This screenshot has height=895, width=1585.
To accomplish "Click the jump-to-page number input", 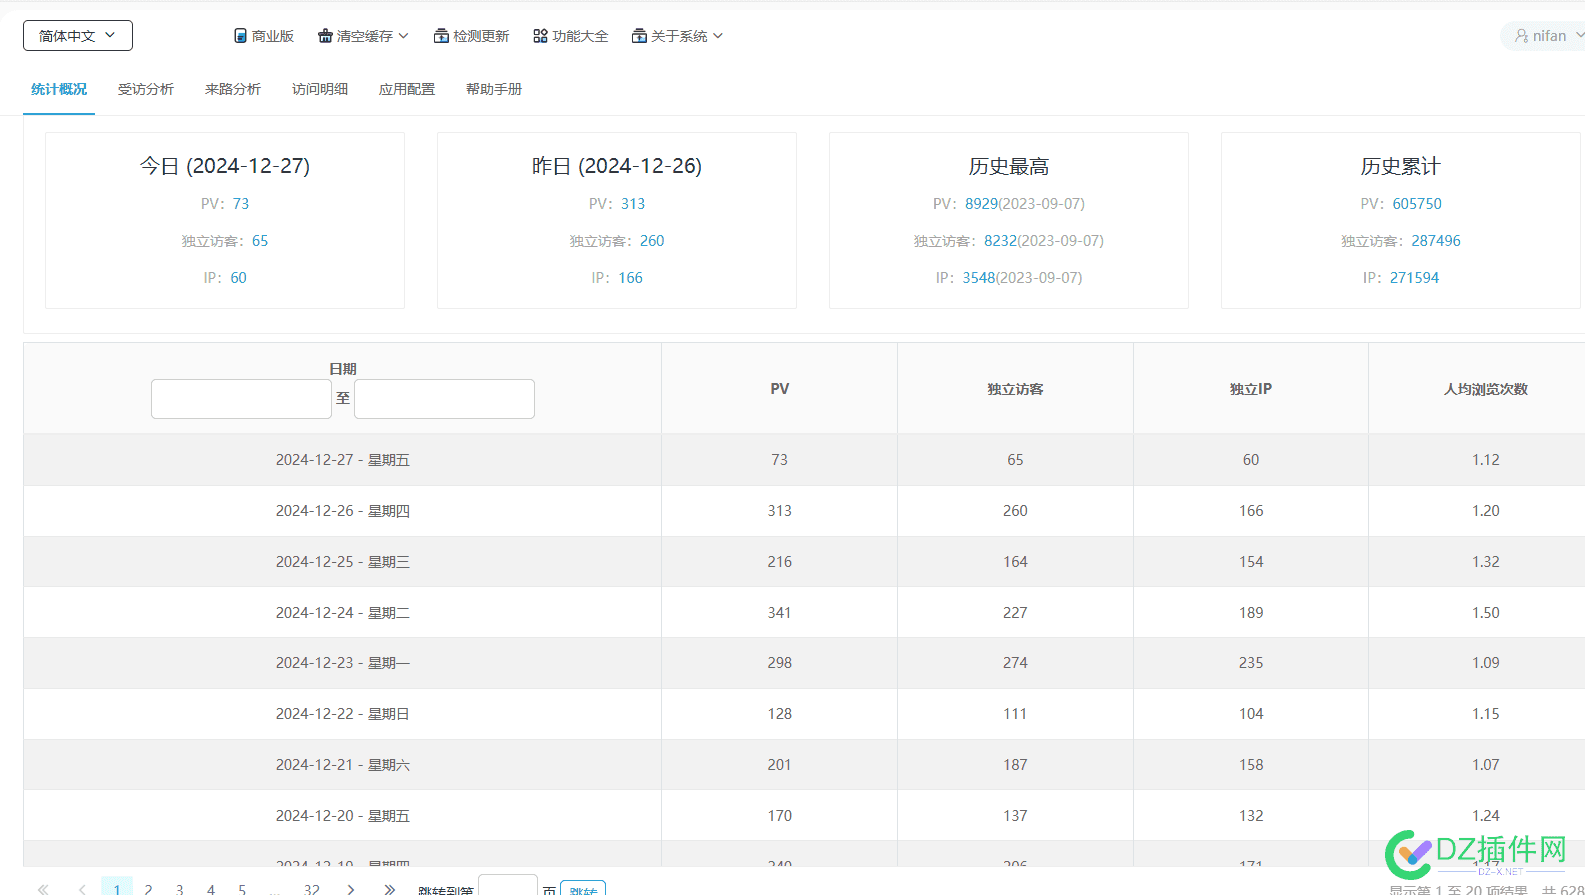I will click(508, 886).
